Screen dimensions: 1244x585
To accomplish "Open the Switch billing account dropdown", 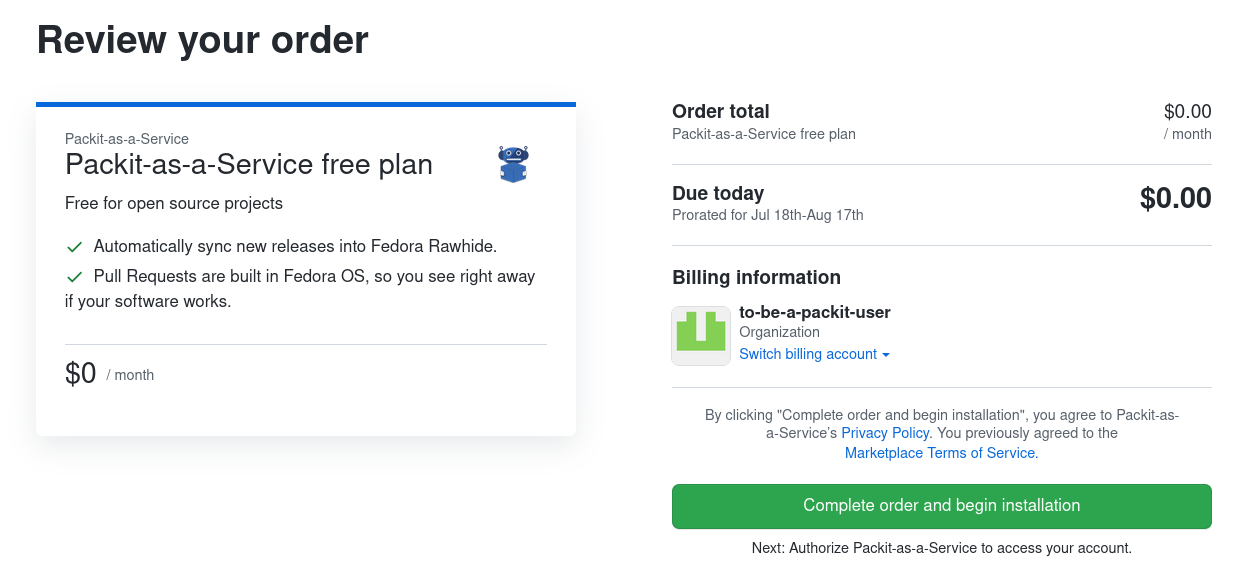I will point(814,354).
